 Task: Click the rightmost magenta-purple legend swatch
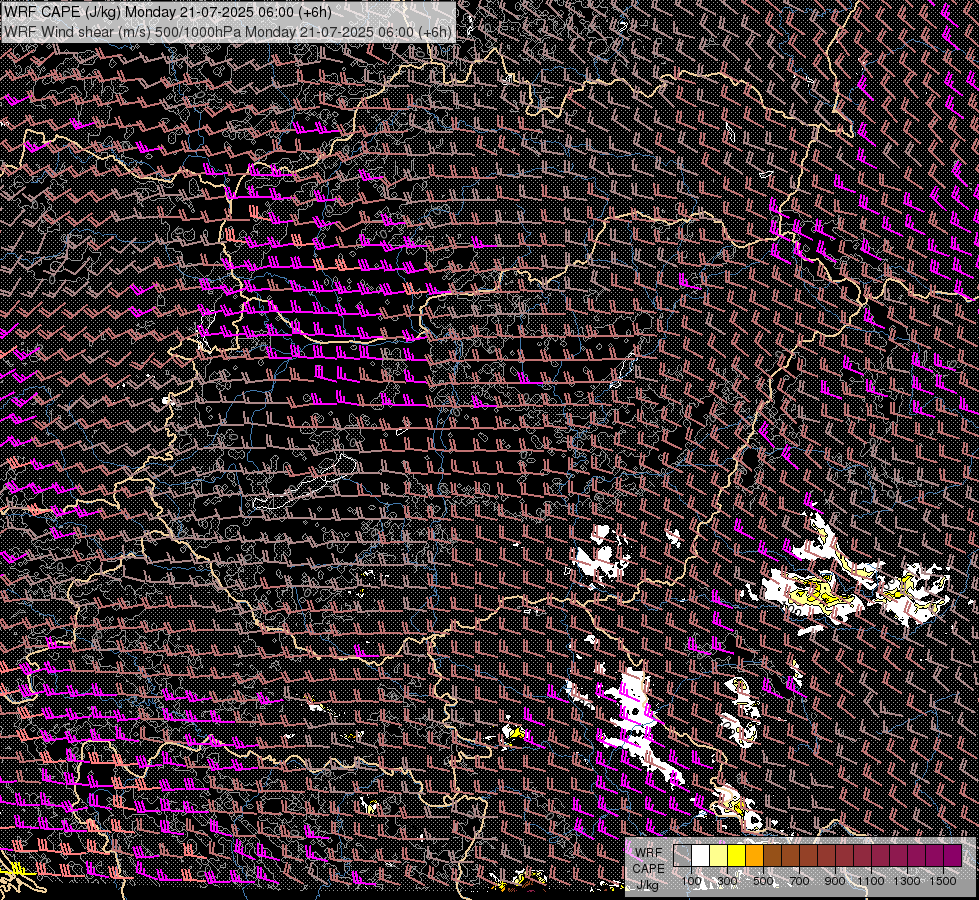(953, 855)
